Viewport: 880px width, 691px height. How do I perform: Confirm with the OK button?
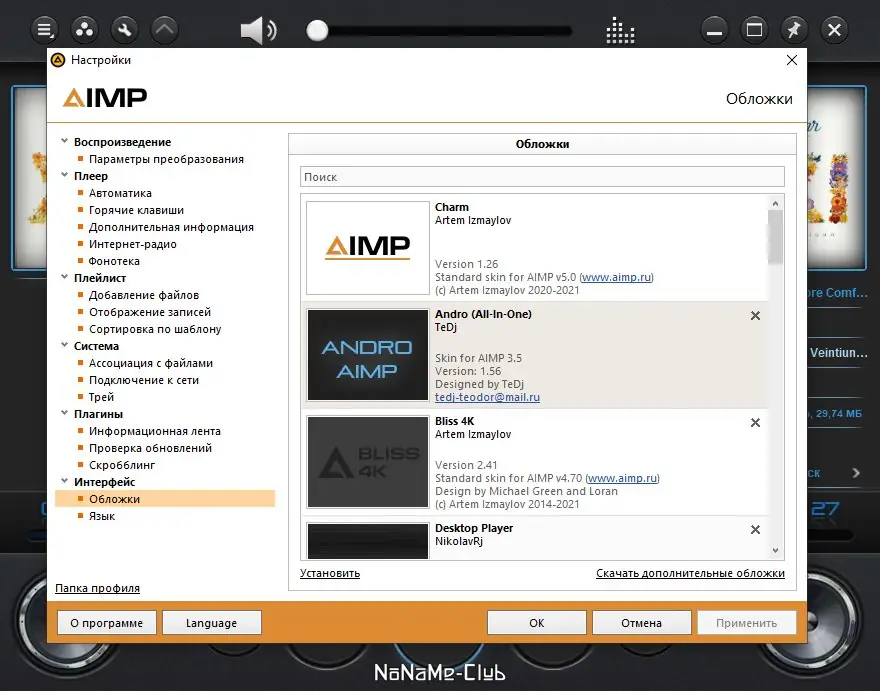pos(537,623)
